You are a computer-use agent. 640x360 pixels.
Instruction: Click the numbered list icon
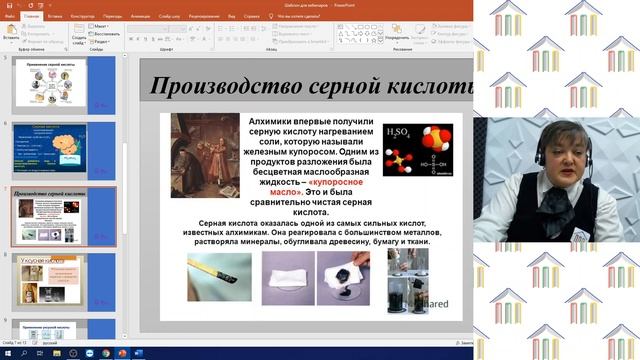point(233,29)
